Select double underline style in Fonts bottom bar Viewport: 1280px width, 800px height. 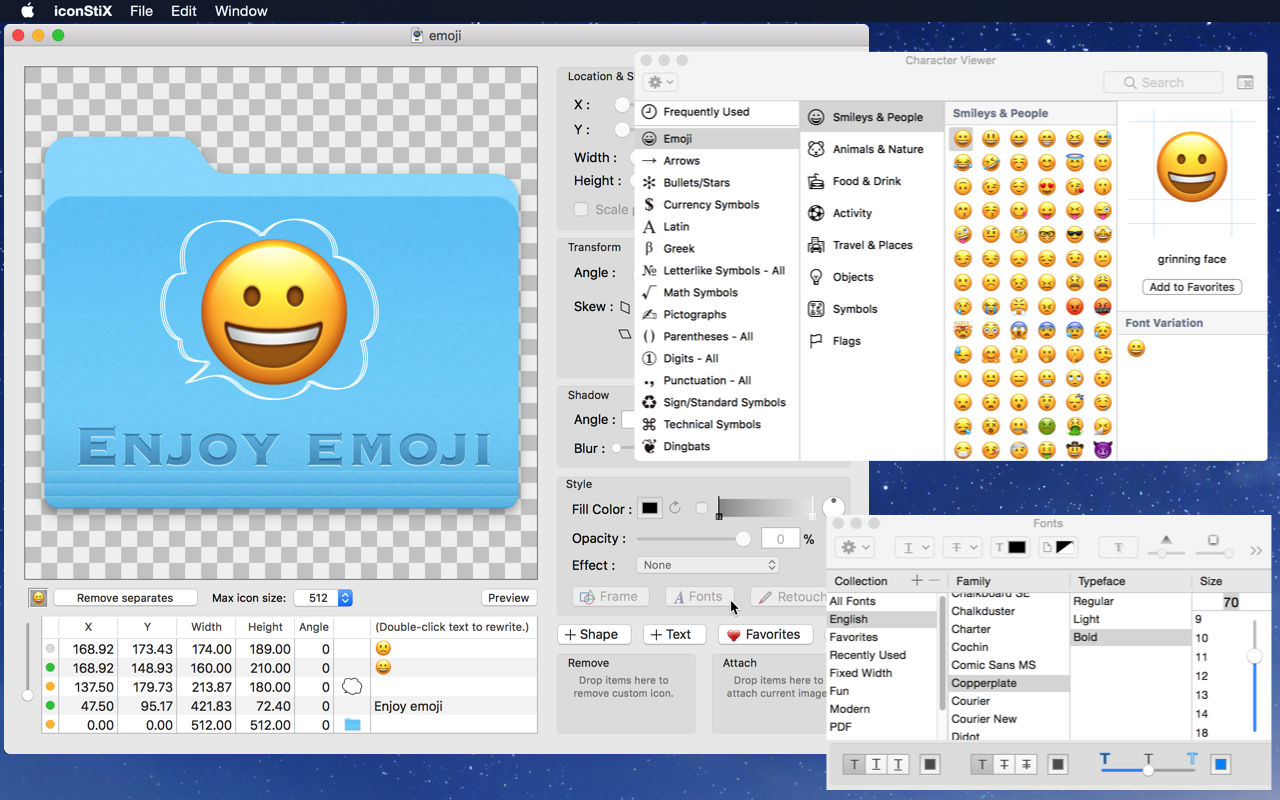pos(898,764)
